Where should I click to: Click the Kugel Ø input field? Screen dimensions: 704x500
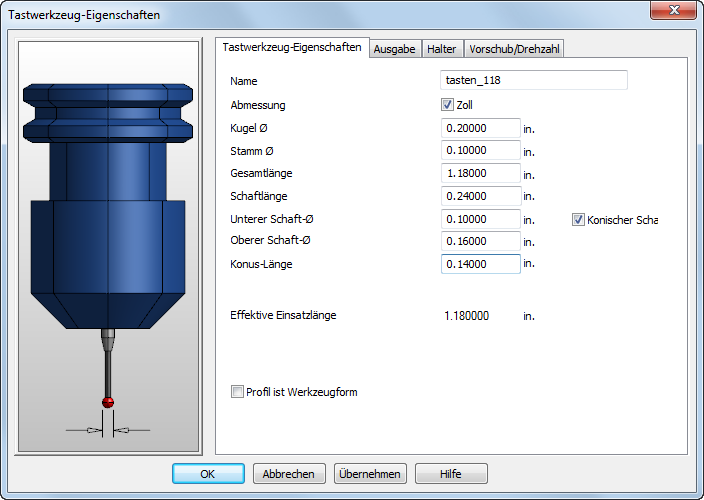pyautogui.click(x=480, y=128)
